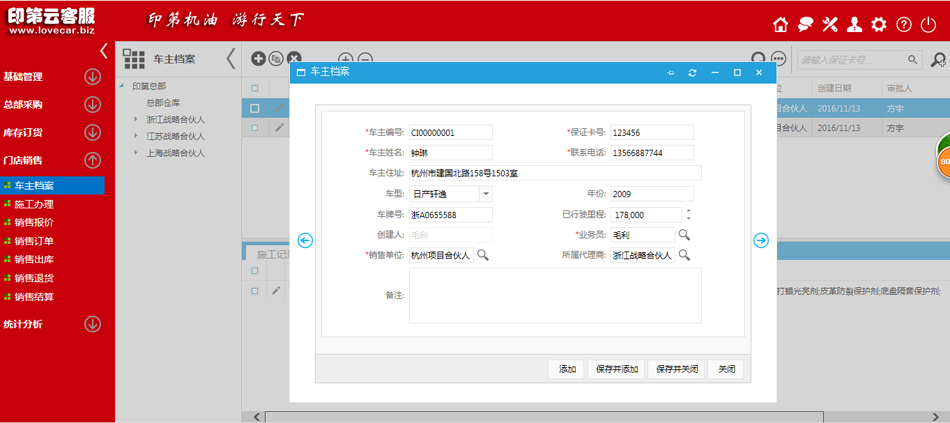The image size is (950, 423).
Task: Open lookup for 所属代理商 field
Action: [x=684, y=255]
